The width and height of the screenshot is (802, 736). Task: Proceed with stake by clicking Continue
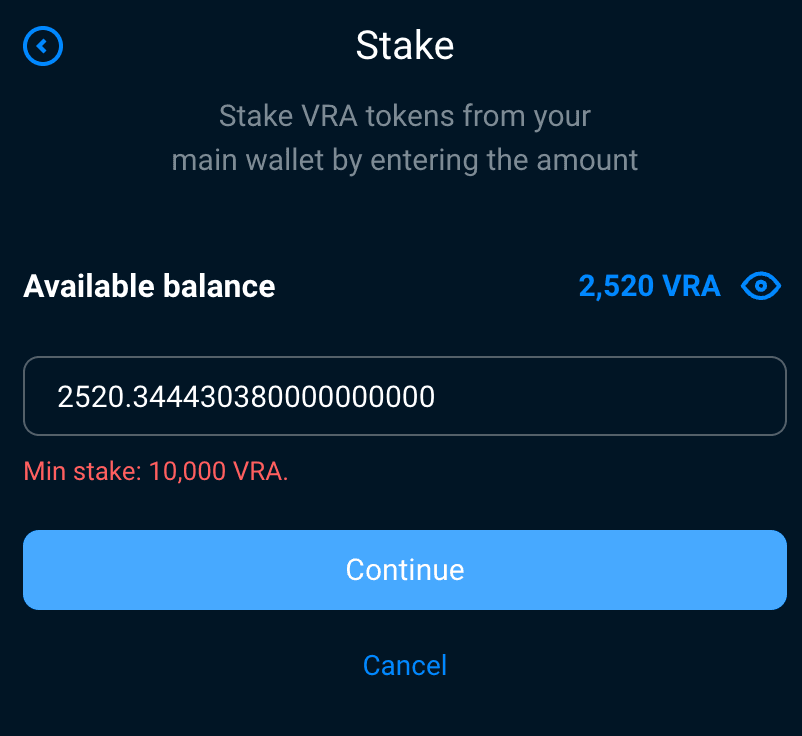pos(405,570)
